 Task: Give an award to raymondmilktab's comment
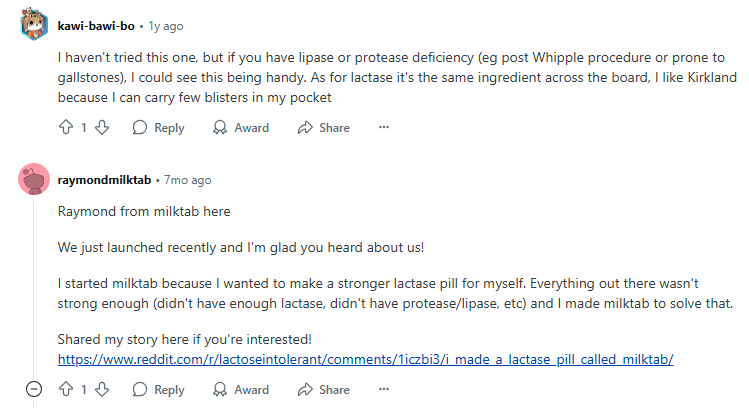[x=240, y=389]
